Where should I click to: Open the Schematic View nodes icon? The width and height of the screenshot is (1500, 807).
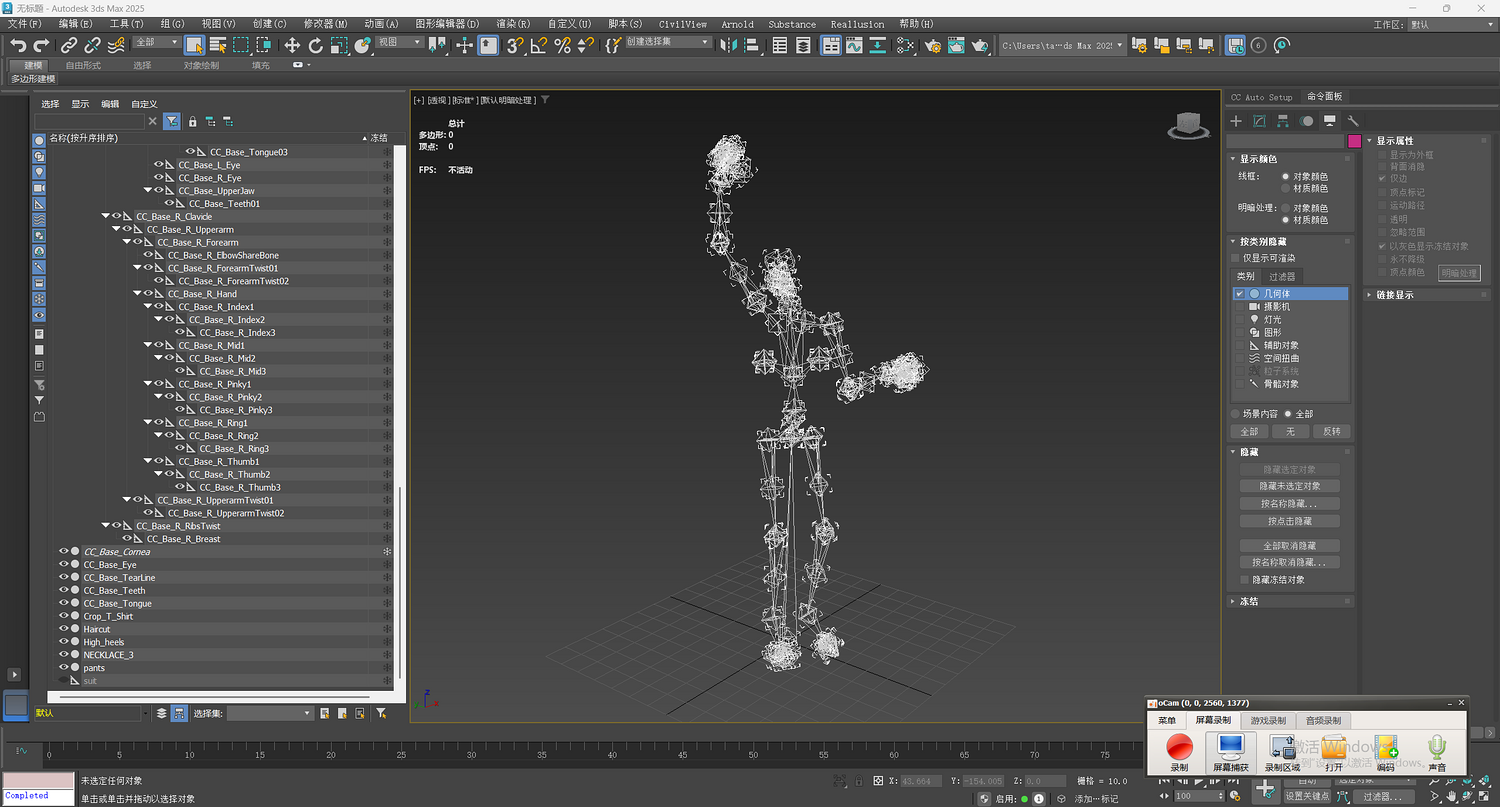905,45
